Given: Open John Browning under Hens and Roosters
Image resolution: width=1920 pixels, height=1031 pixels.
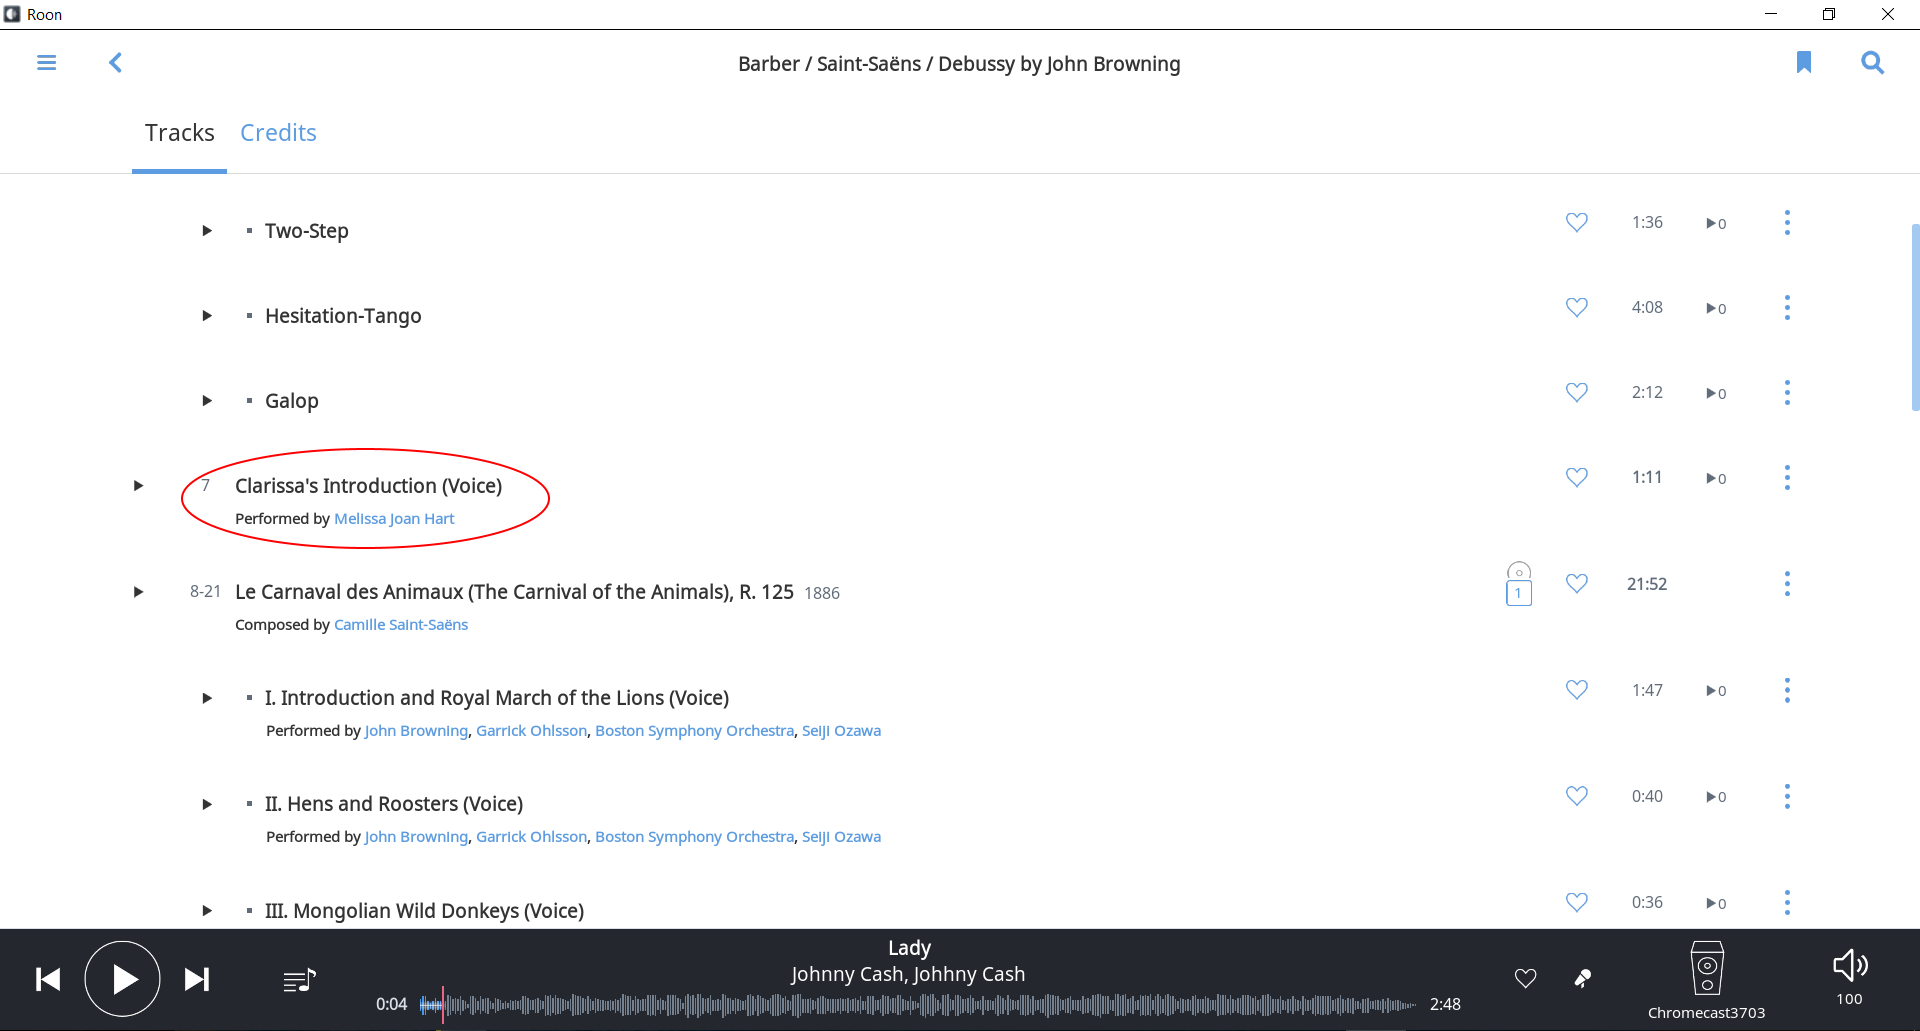Looking at the screenshot, I should (x=416, y=837).
